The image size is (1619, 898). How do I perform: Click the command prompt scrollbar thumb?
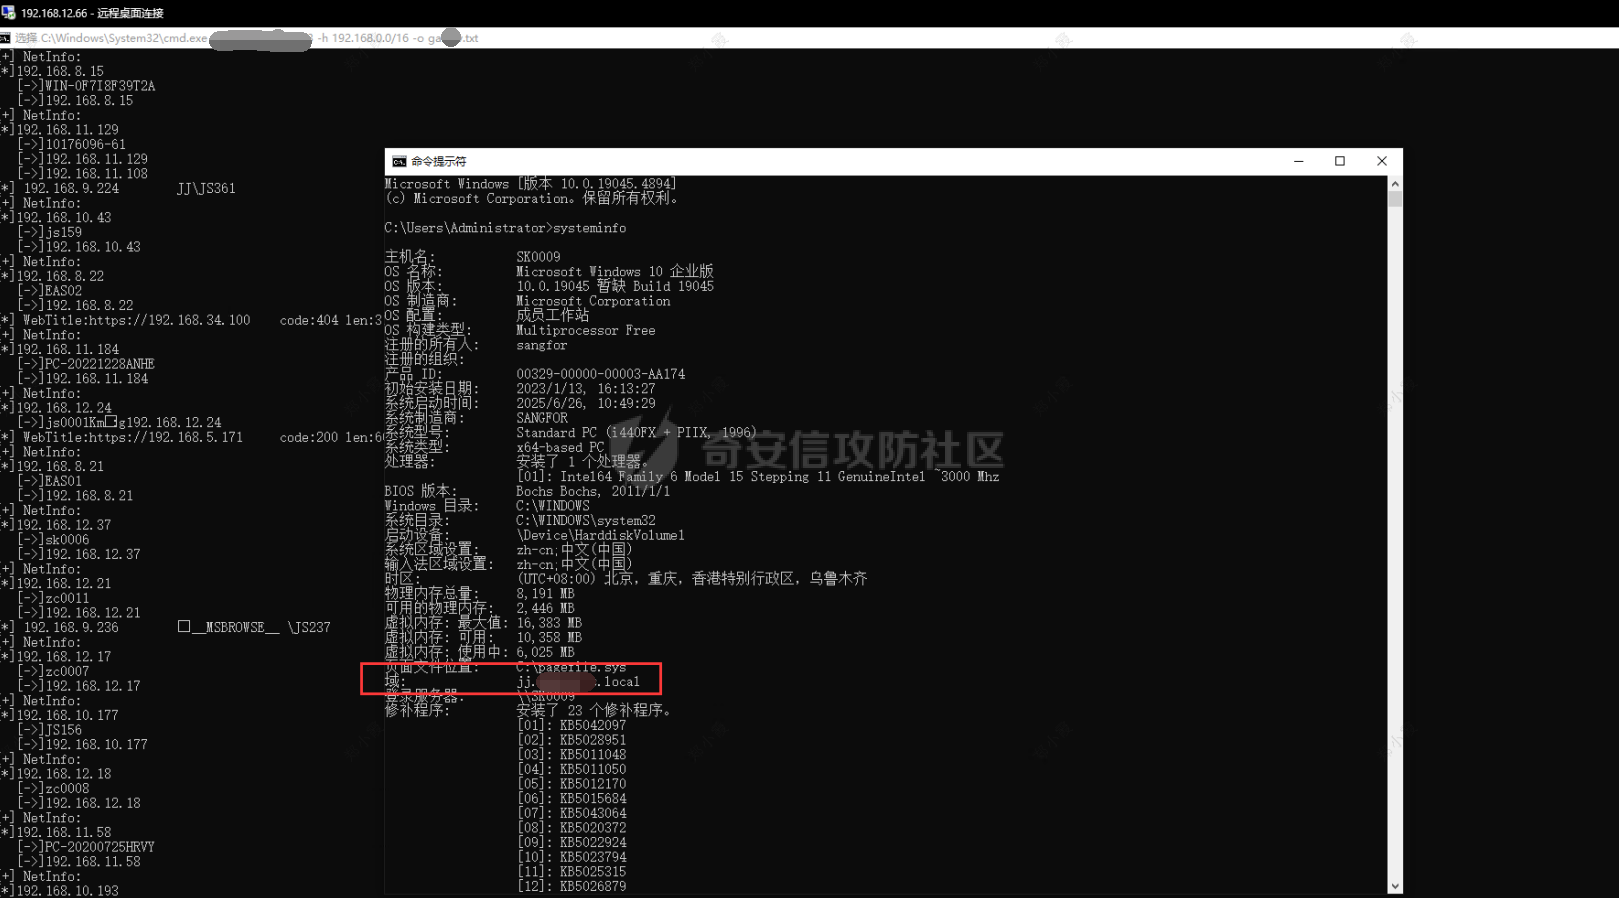pos(1395,198)
